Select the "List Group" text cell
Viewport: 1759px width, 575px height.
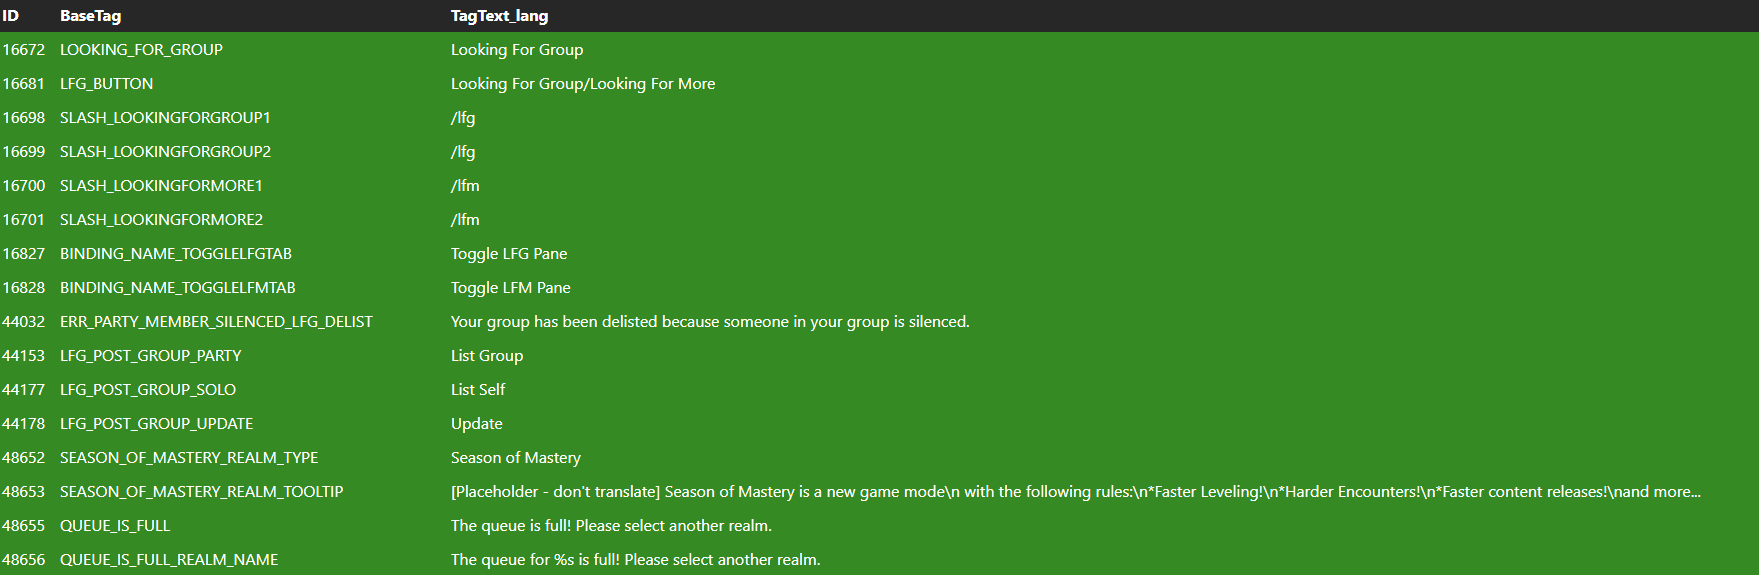[x=487, y=356]
